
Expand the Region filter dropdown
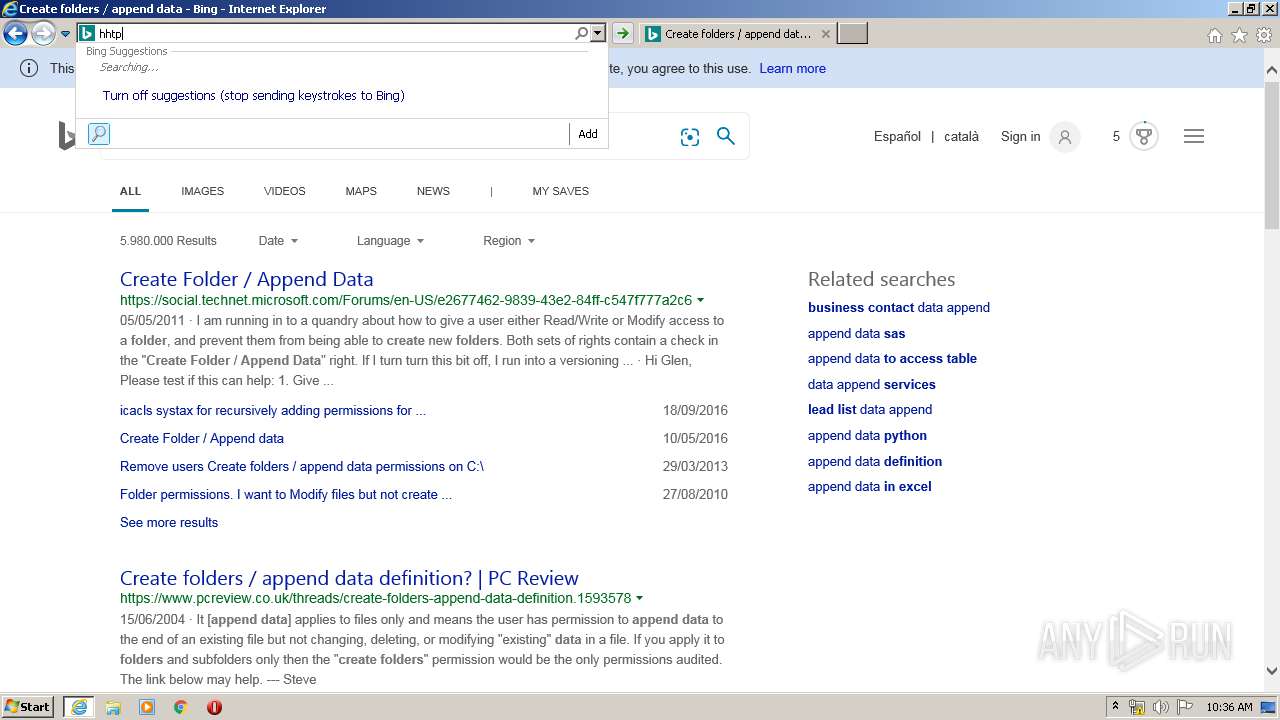click(509, 241)
